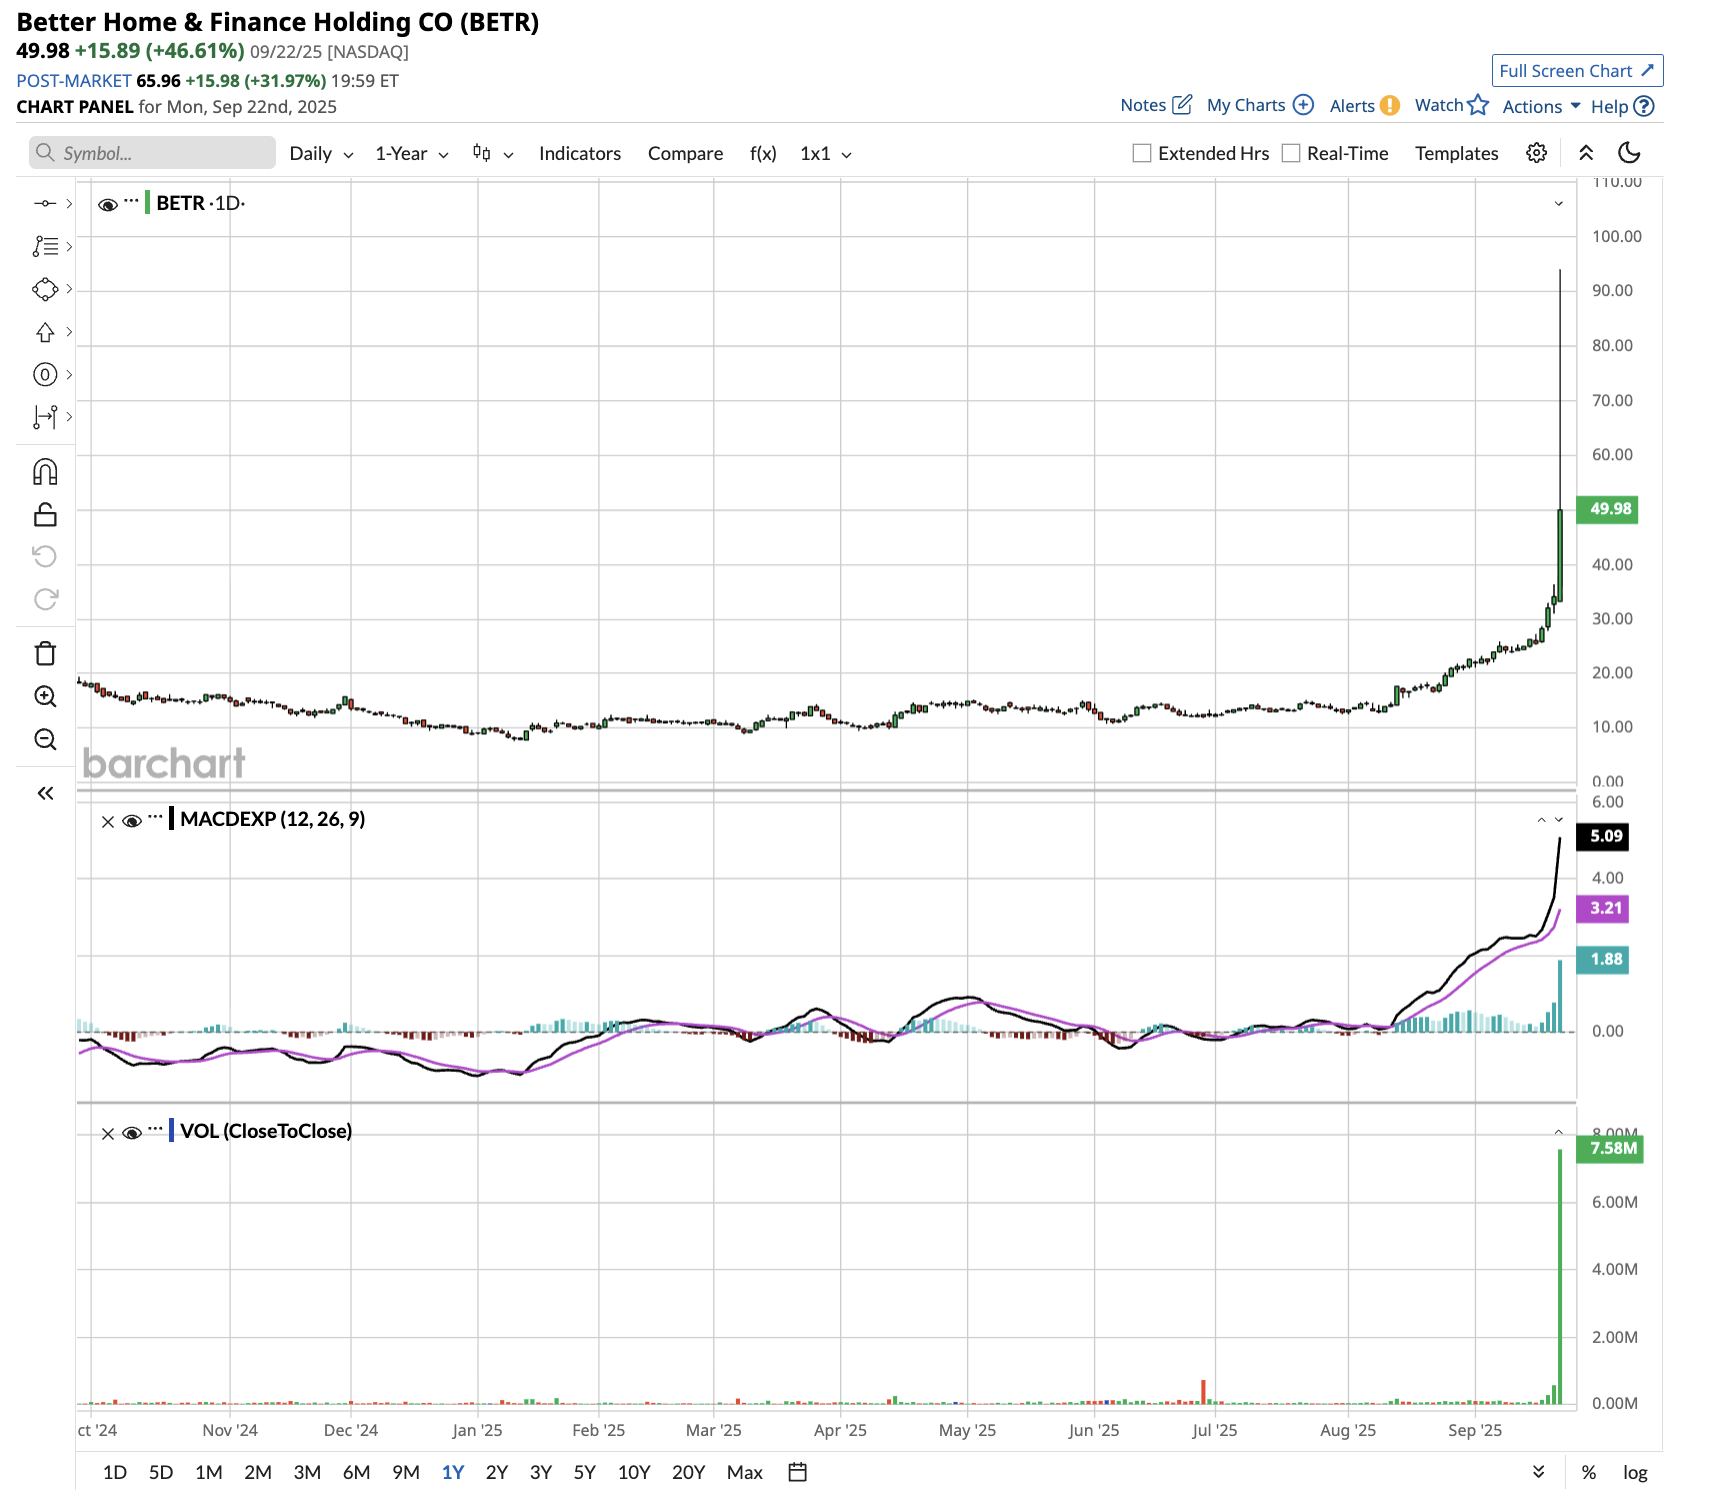Open Full Screen Chart

[1577, 70]
